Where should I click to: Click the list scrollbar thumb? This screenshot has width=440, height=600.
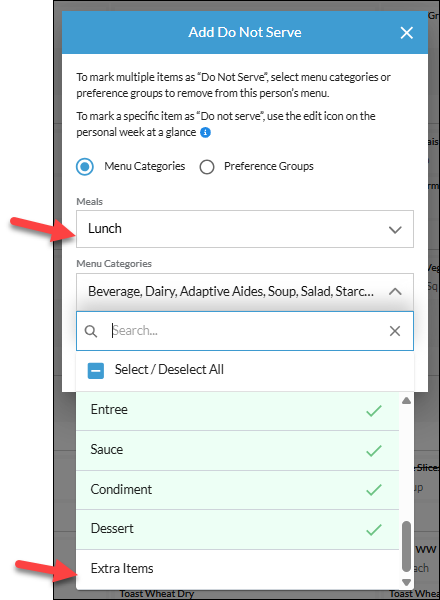406,546
